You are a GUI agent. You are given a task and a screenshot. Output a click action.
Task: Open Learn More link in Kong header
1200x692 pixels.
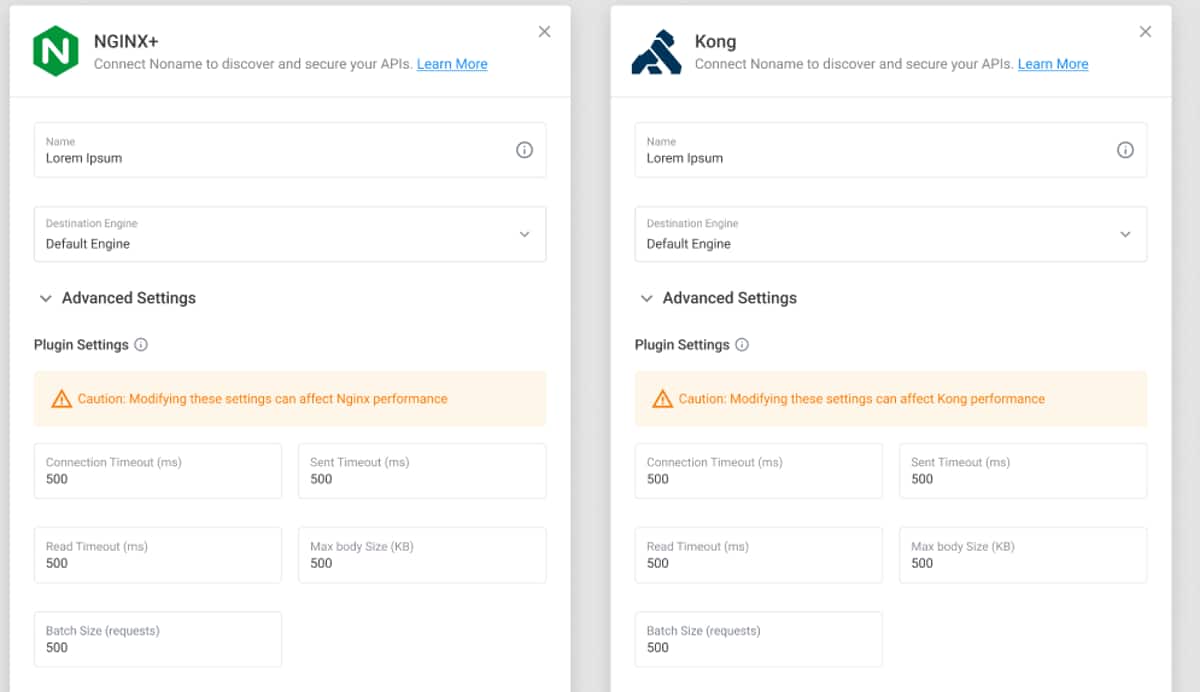[x=1053, y=64]
